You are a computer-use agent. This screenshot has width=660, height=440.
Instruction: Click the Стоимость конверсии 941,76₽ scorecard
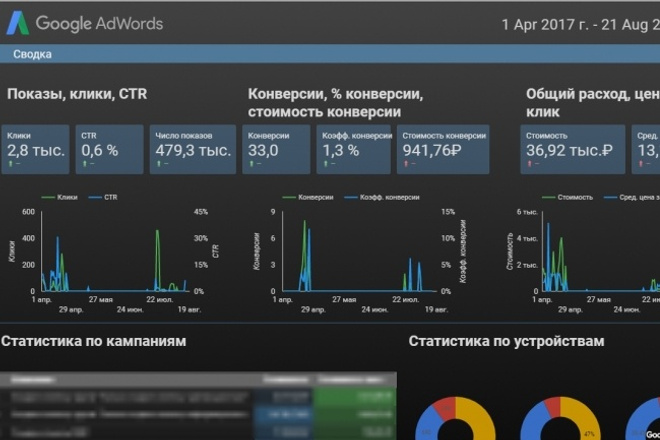coord(443,149)
